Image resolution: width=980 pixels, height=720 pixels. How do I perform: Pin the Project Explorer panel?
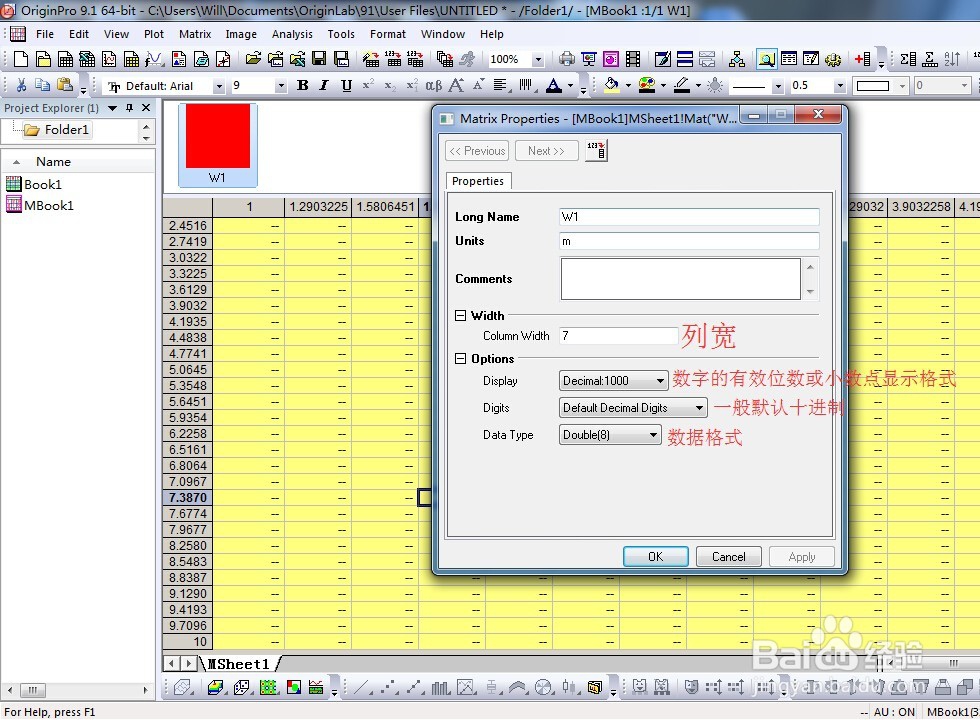click(x=129, y=108)
